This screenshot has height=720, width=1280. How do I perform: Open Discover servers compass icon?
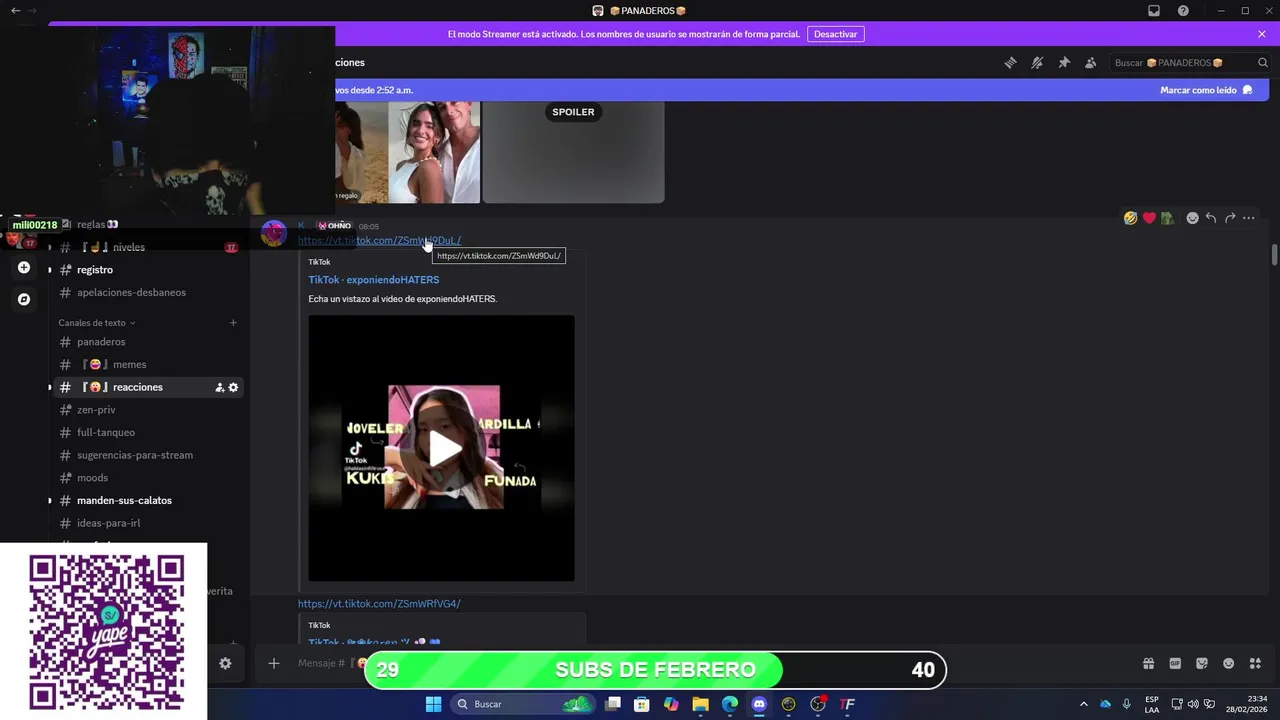24,299
